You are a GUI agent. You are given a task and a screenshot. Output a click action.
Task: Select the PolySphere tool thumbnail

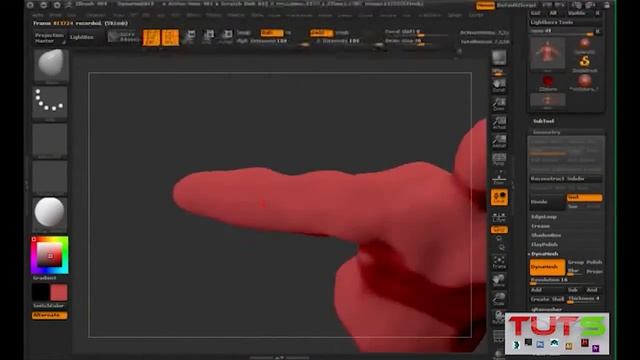tap(584, 82)
